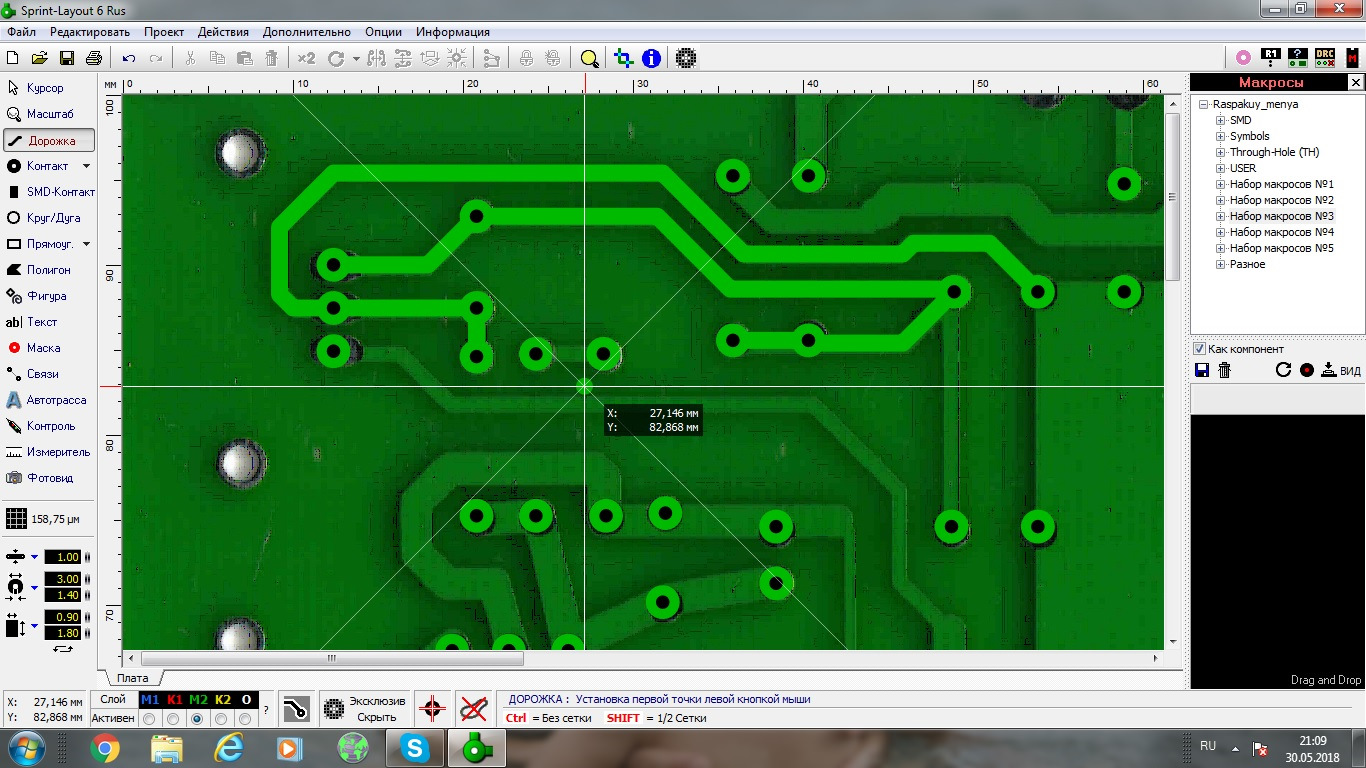
Task: Select the SMD-Контакт tool
Action: coord(50,192)
